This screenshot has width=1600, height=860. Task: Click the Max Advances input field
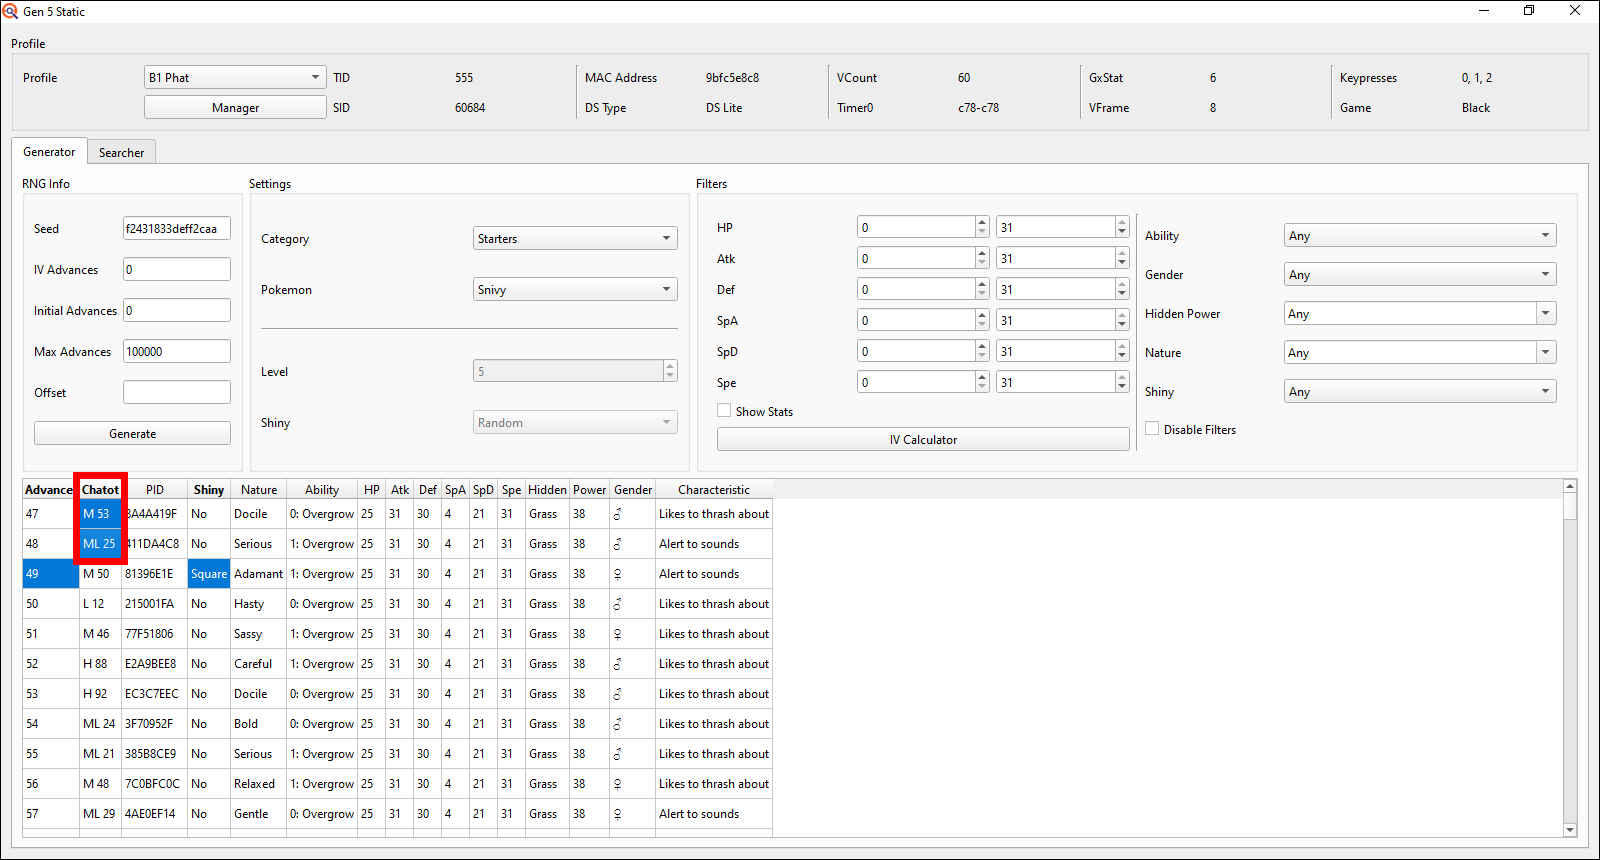[x=176, y=352]
